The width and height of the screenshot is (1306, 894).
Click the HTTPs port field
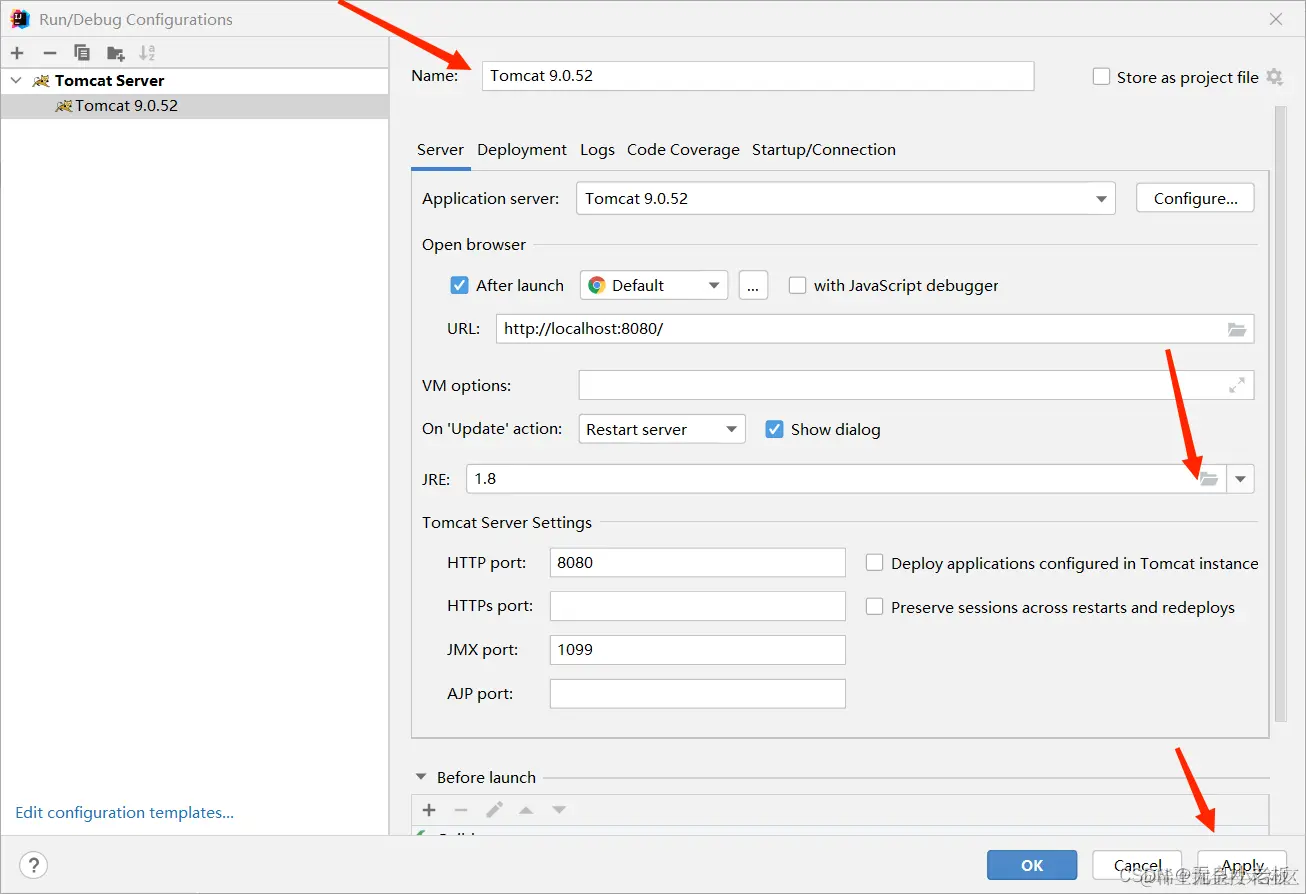[x=698, y=606]
